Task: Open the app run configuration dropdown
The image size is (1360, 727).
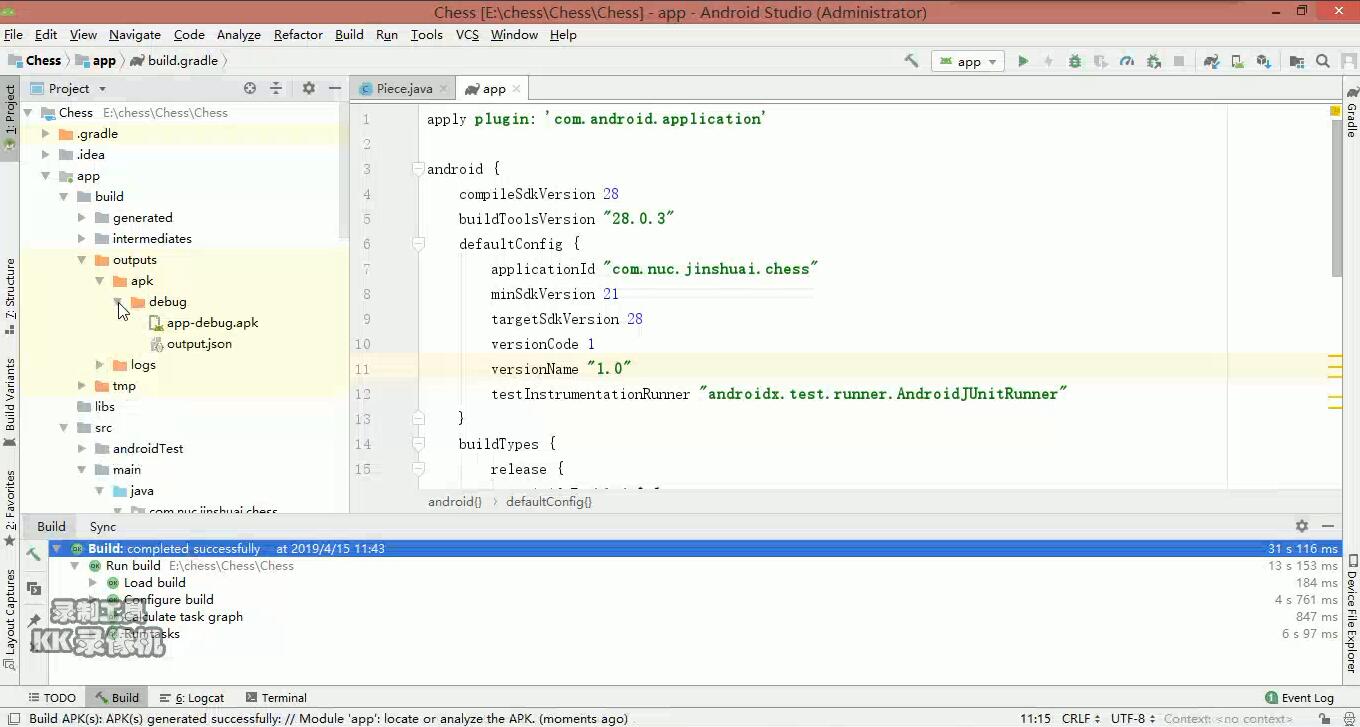Action: point(968,61)
